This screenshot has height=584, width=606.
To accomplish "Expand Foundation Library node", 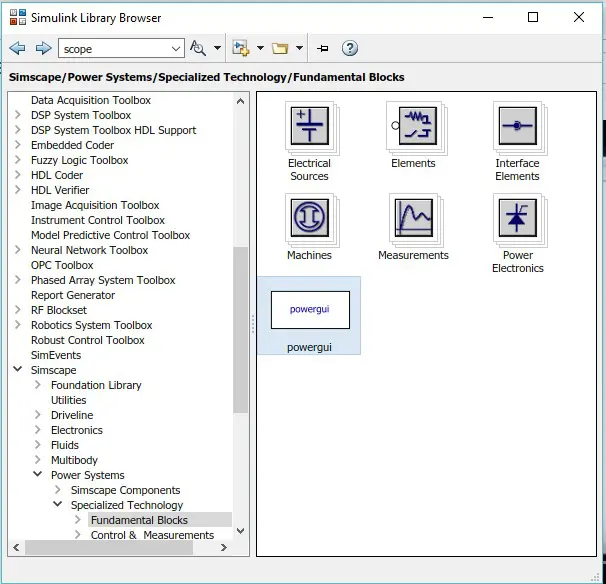I will pyautogui.click(x=38, y=385).
